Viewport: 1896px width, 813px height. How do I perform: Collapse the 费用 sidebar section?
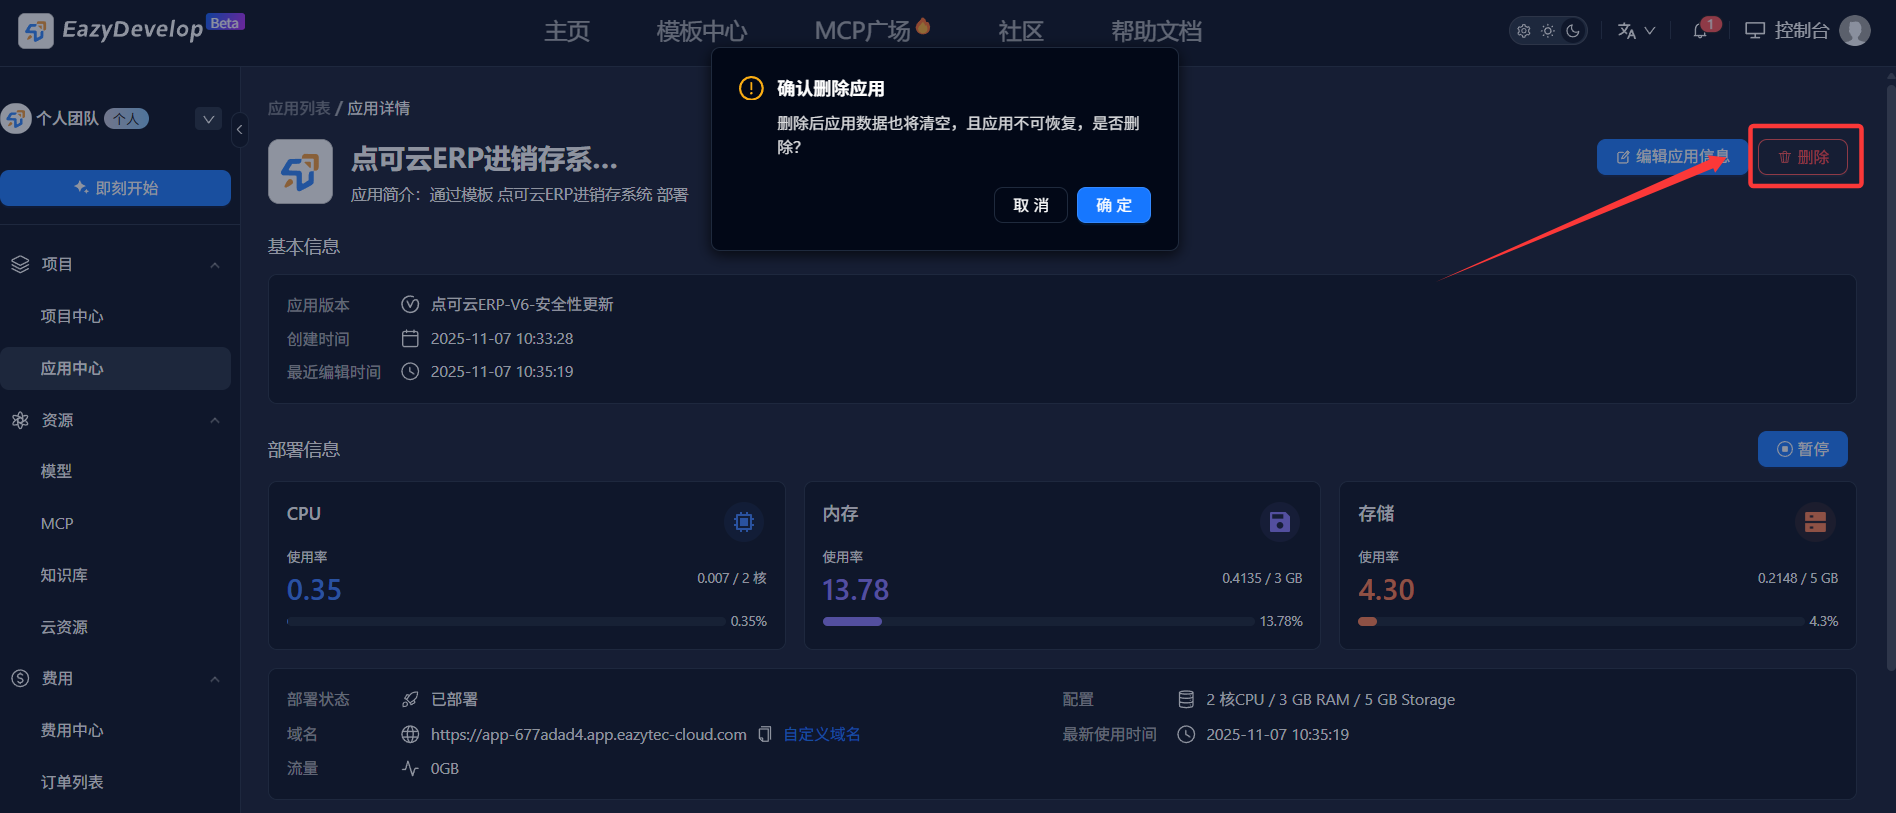coord(215,679)
